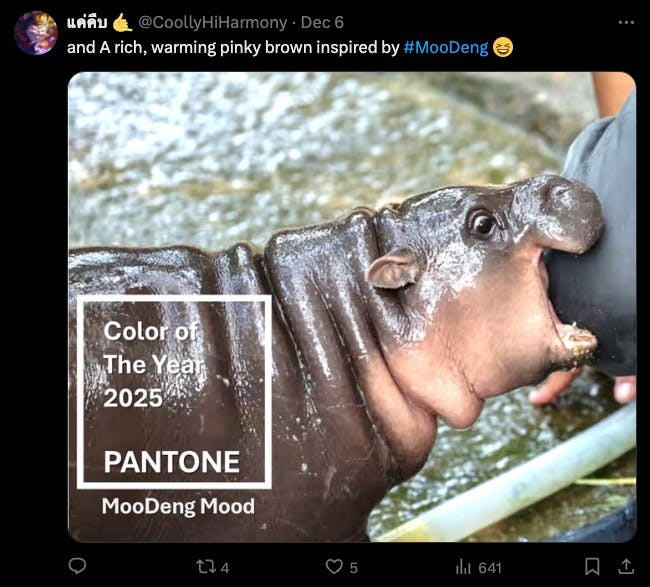Bookmark this post
650x587 pixels.
(x=592, y=566)
